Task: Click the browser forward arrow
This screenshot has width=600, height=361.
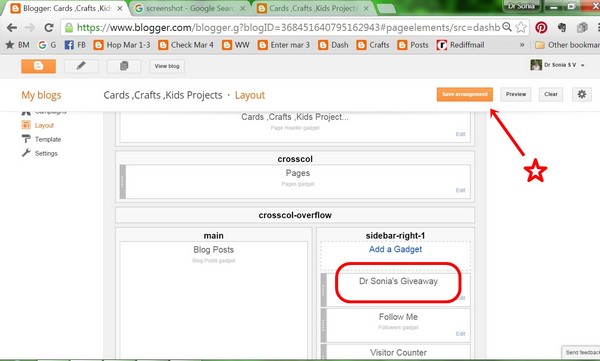Action: pyautogui.click(x=30, y=28)
